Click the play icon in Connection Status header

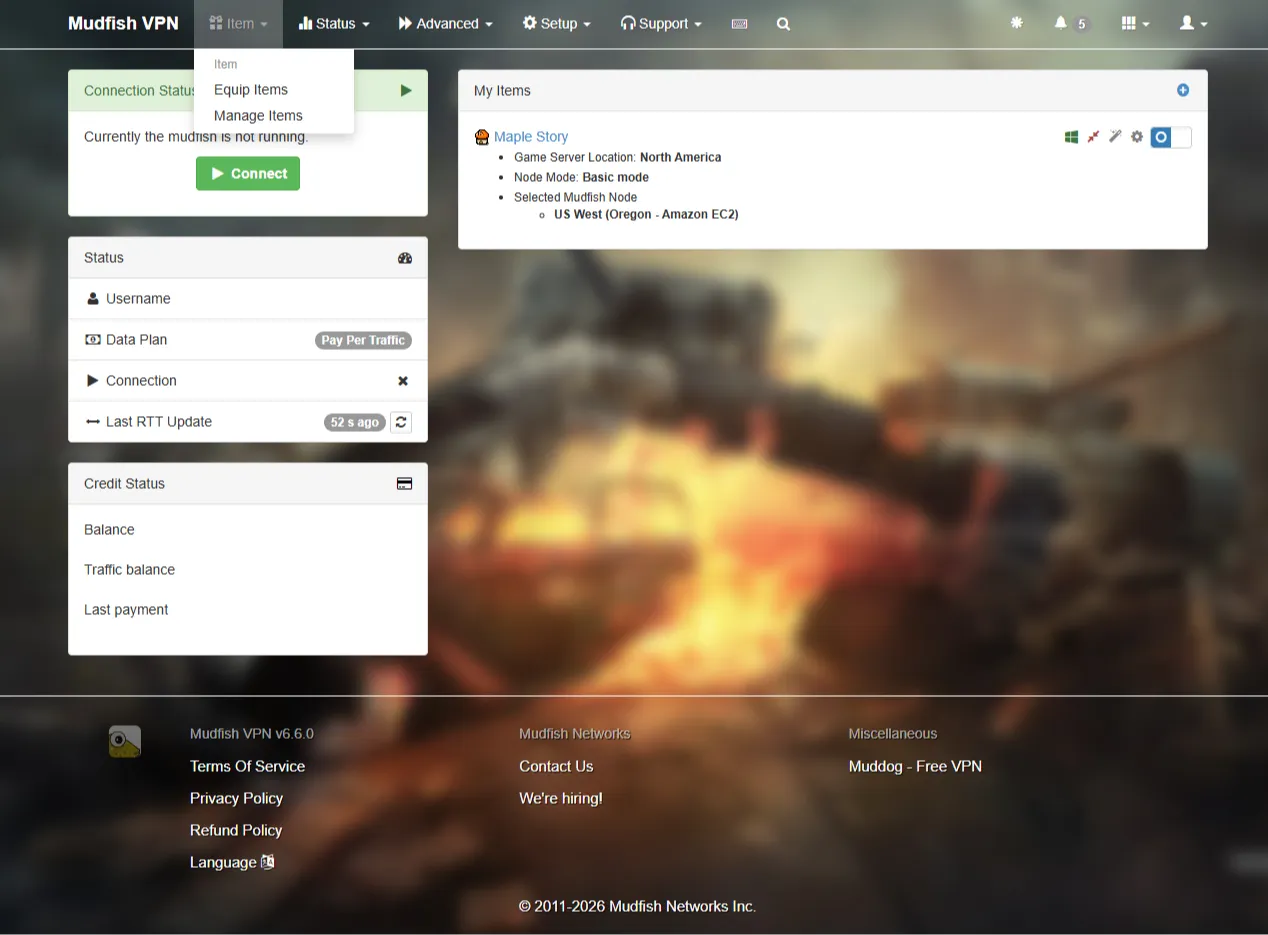(x=406, y=90)
